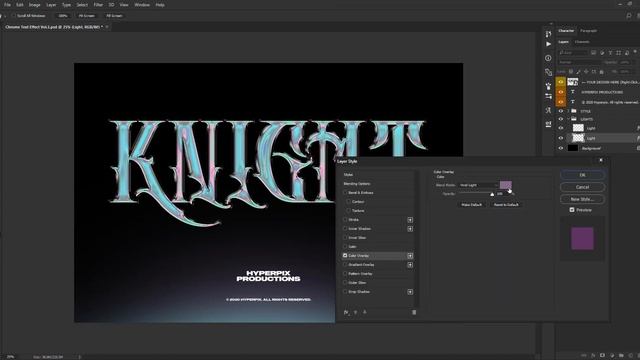Viewport: 640px width, 360px height.
Task: Open the Image menu
Action: 34,5
